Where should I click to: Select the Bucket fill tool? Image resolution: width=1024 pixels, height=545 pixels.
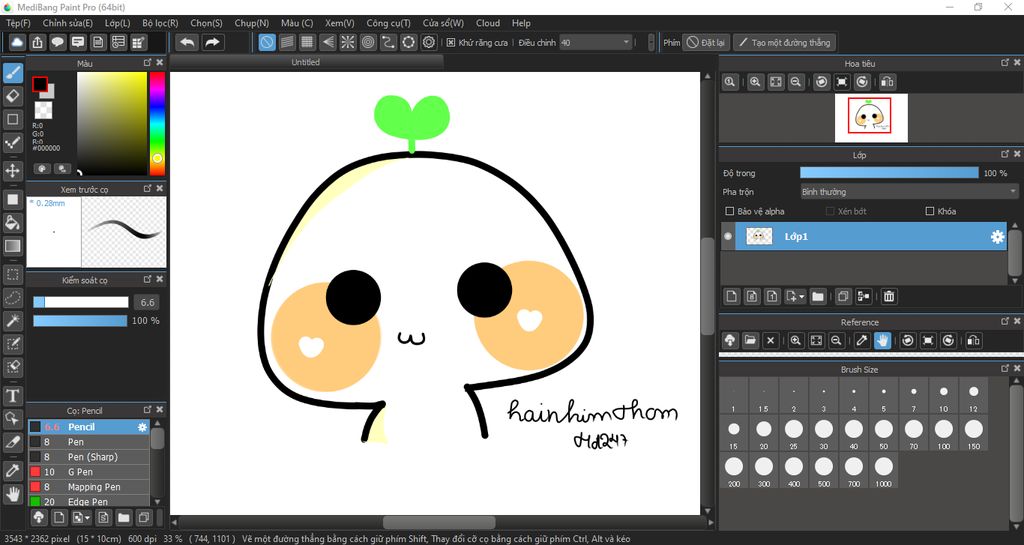[x=12, y=223]
